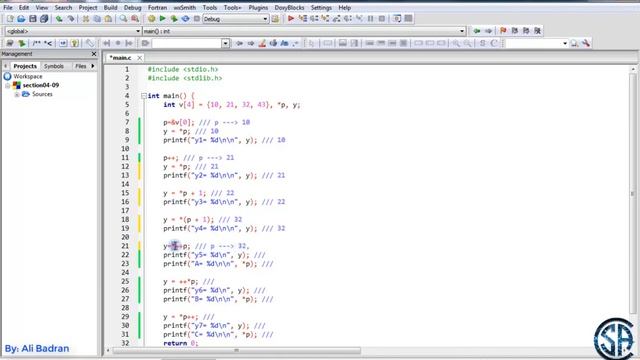
Task: Click the Redo toolbar icon
Action: (x=71, y=19)
